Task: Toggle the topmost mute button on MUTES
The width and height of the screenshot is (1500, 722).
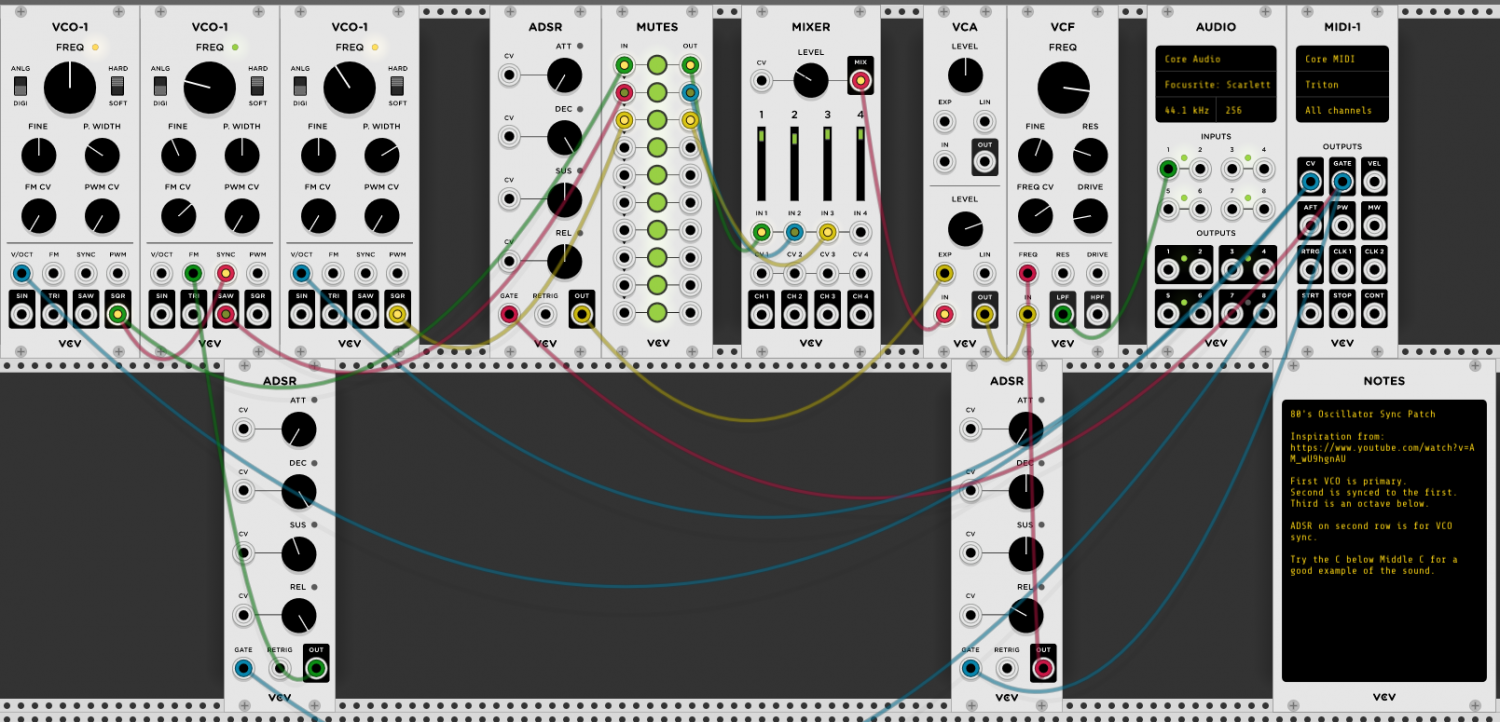Action: coord(657,66)
